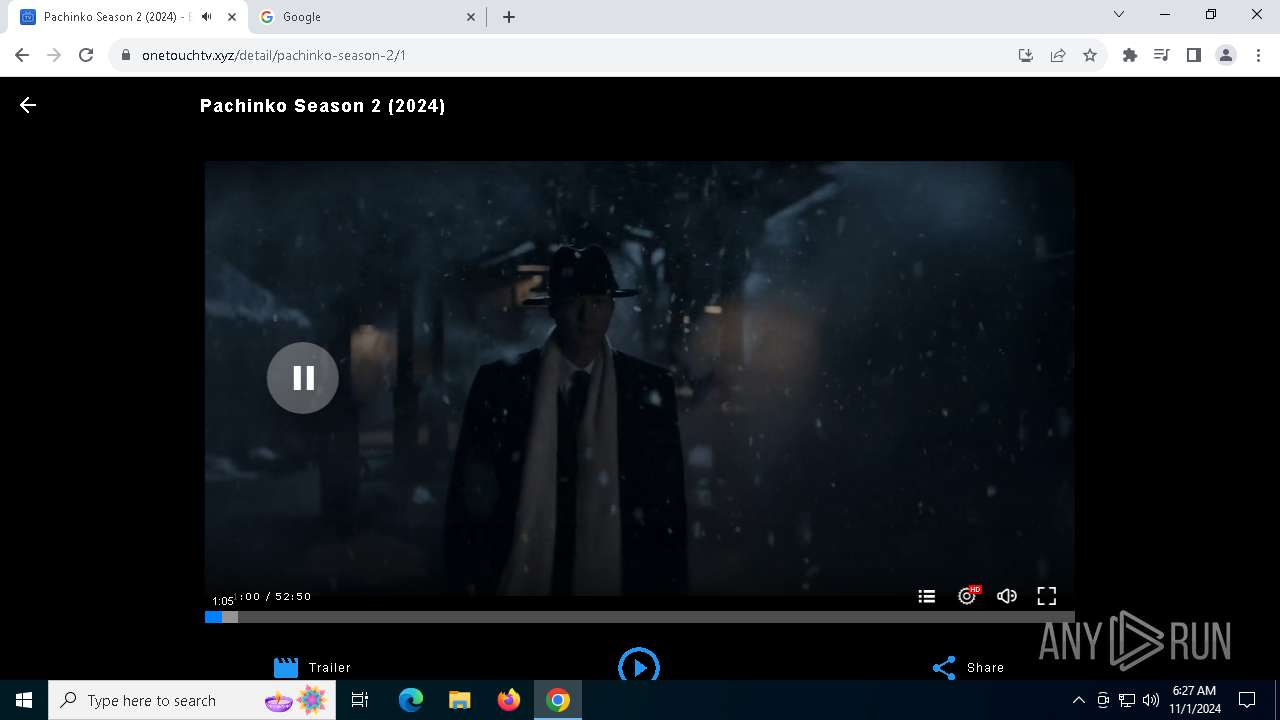Click the Share button
The width and height of the screenshot is (1280, 720).
968,667
